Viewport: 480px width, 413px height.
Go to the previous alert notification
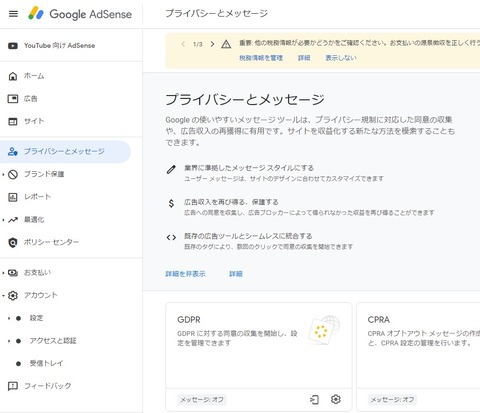183,44
